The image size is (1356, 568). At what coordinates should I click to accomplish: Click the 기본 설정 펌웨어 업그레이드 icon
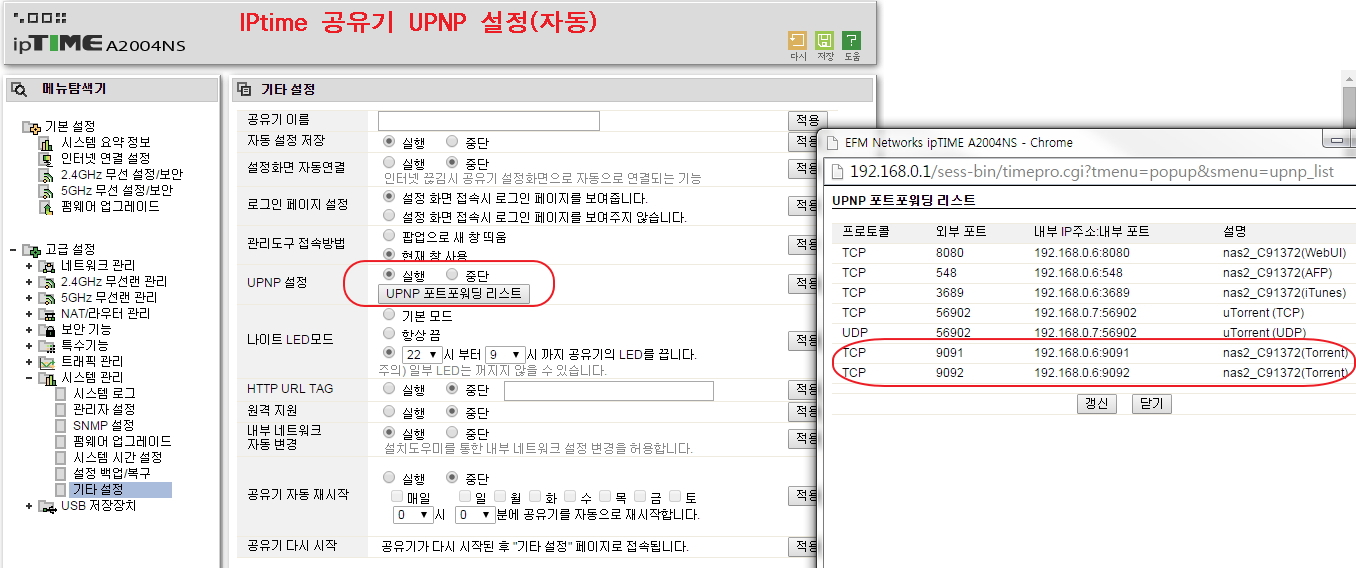pos(46,206)
